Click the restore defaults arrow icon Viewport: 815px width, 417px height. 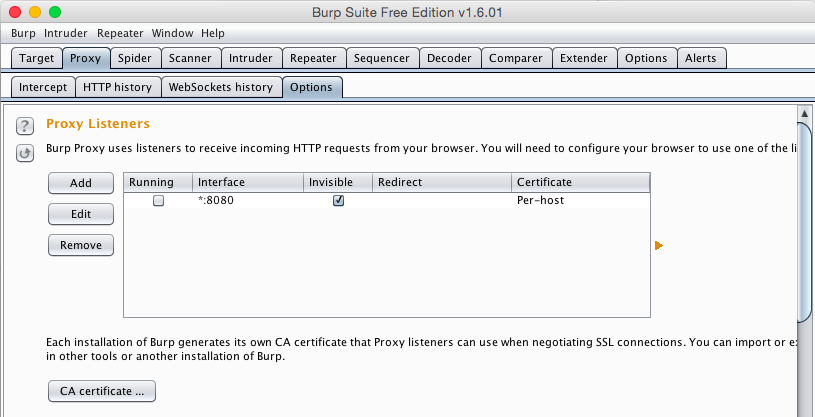pos(26,153)
